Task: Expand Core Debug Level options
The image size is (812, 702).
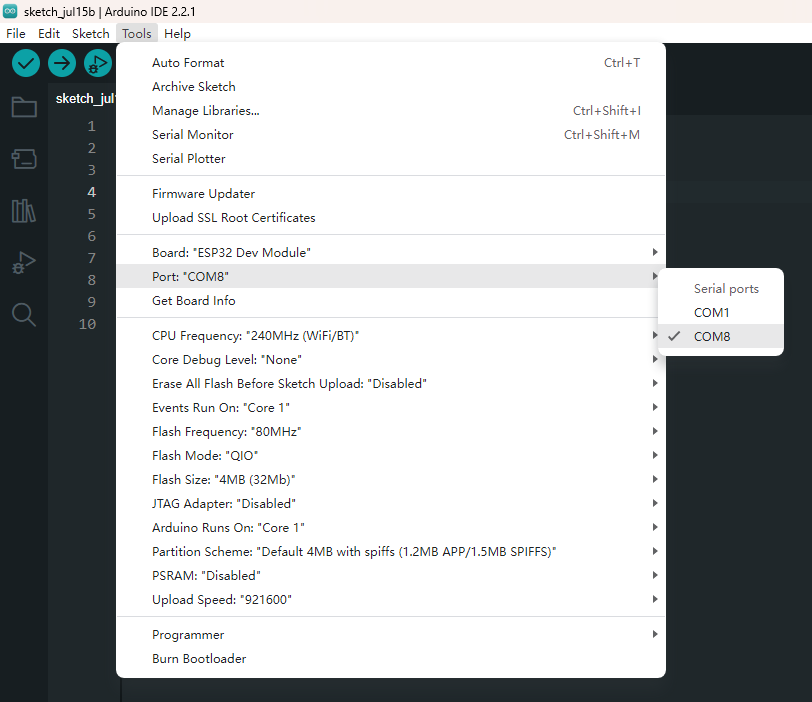Action: pos(391,360)
